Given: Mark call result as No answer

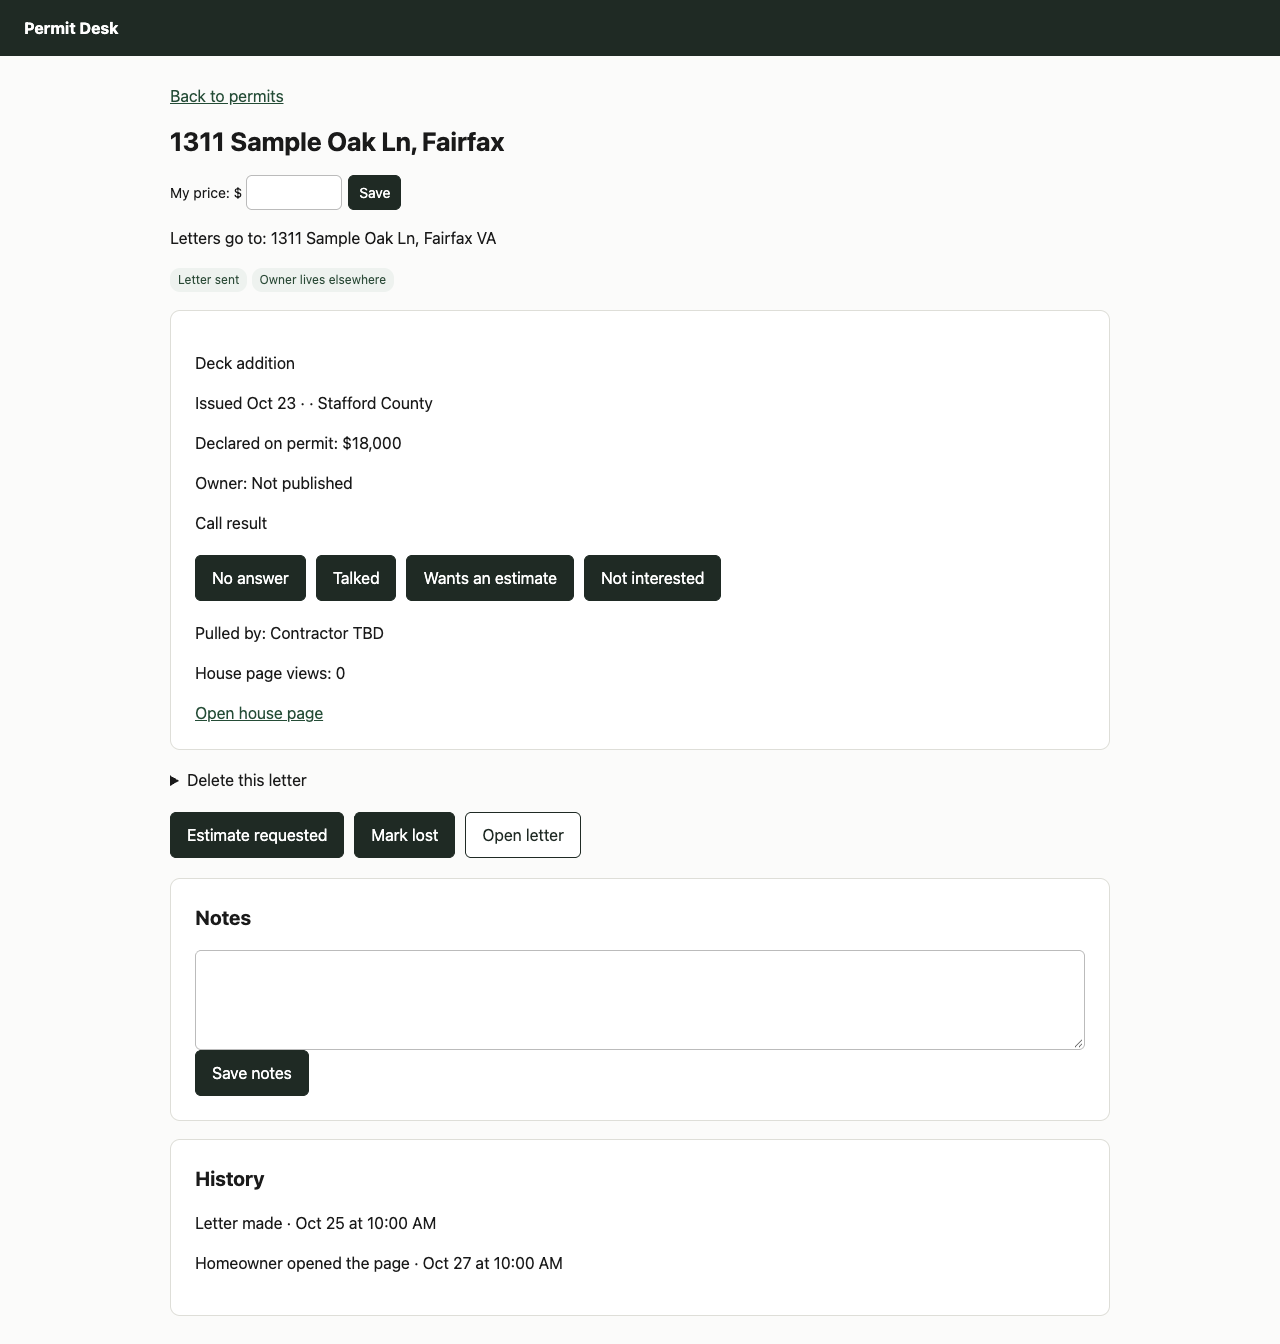Looking at the screenshot, I should 250,578.
